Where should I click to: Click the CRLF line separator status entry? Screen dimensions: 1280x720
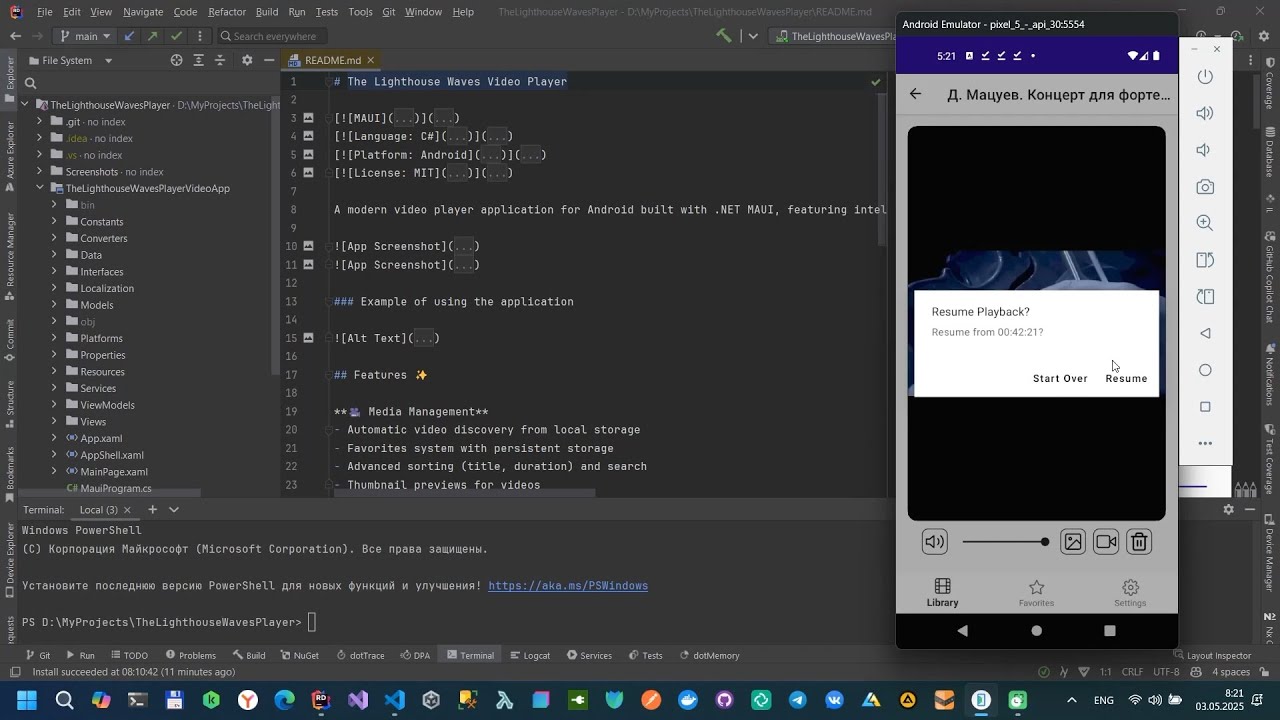tap(1132, 672)
